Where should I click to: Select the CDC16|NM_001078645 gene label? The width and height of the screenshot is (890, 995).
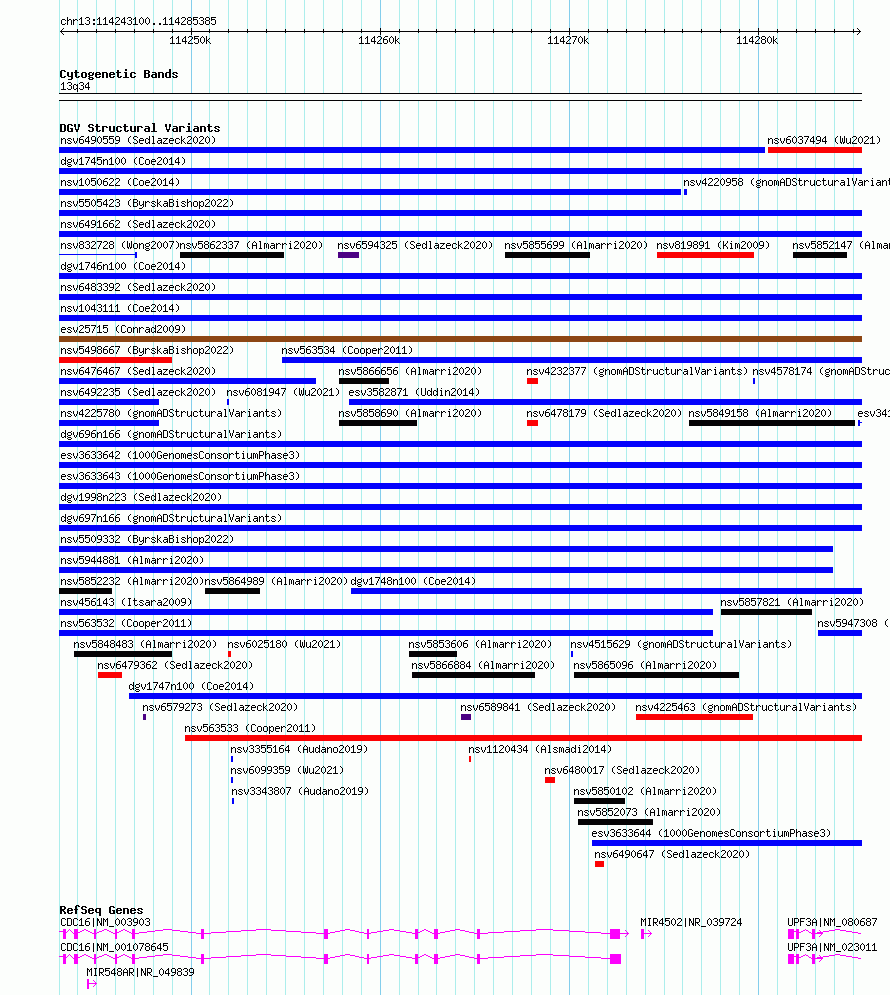click(114, 947)
